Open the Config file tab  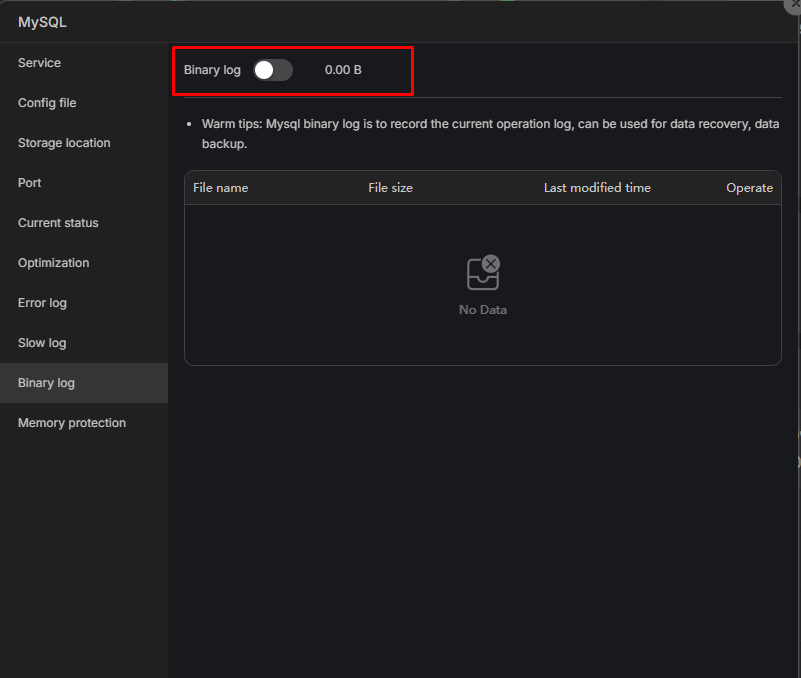click(x=84, y=103)
